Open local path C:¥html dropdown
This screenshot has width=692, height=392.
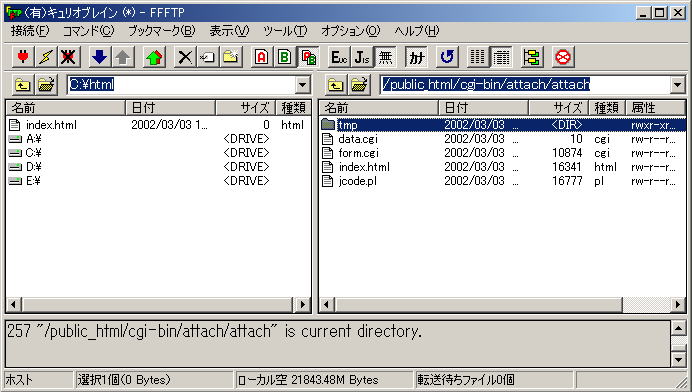click(303, 84)
